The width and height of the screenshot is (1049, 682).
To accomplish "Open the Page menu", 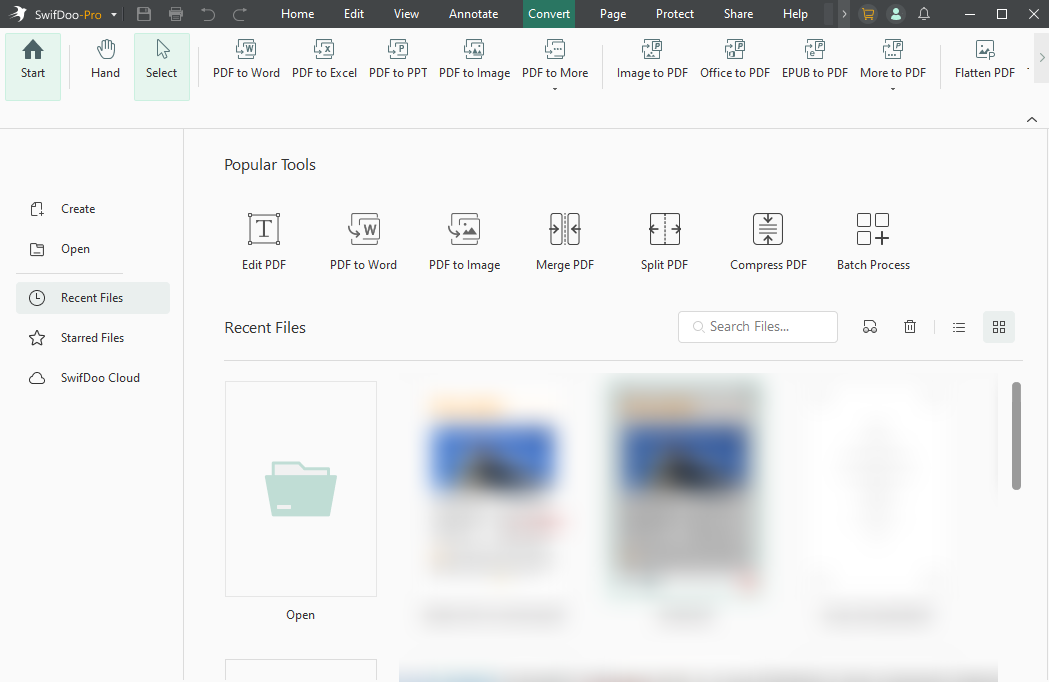I will click(x=612, y=14).
